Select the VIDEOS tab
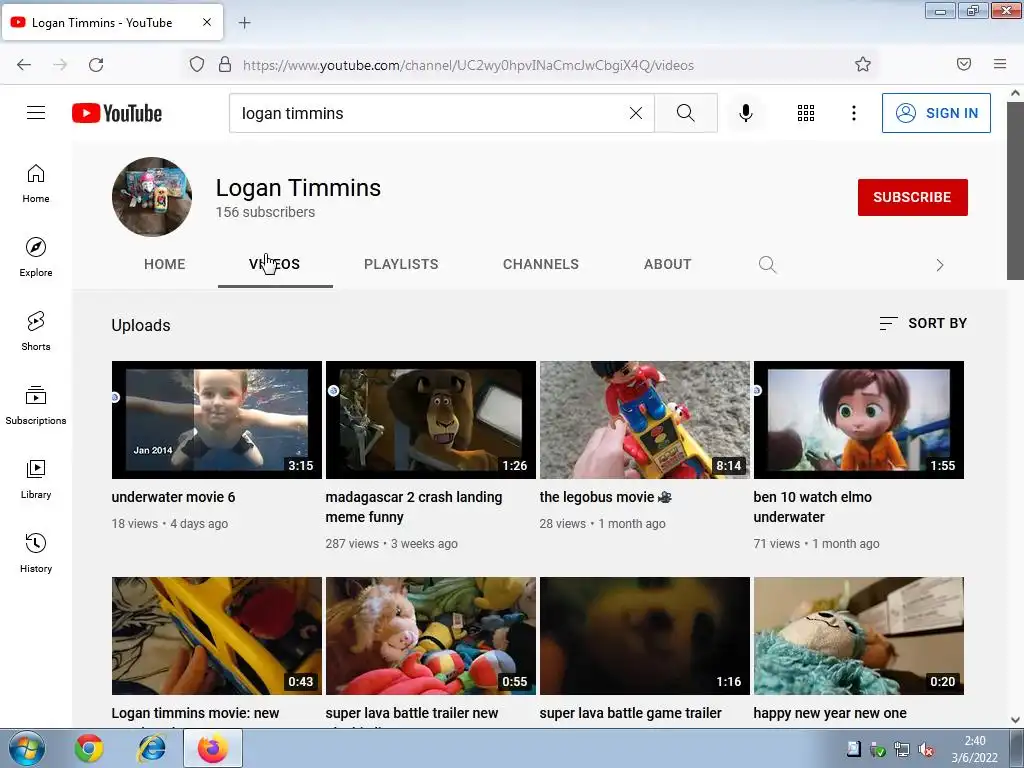This screenshot has width=1024, height=768. (x=275, y=264)
